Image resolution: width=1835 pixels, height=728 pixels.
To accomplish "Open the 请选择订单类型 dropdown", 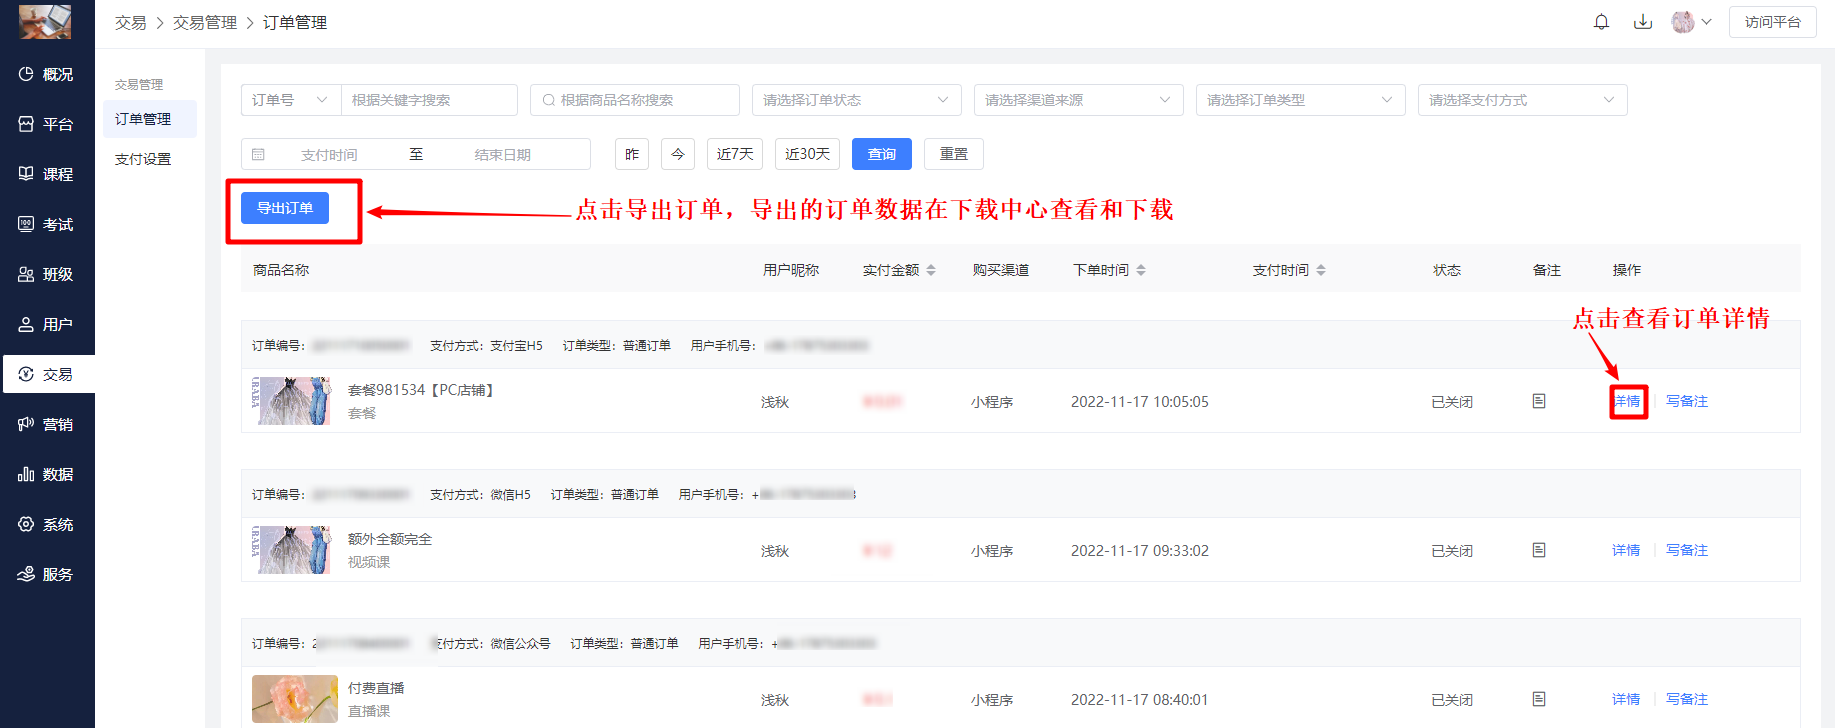I will 1301,100.
